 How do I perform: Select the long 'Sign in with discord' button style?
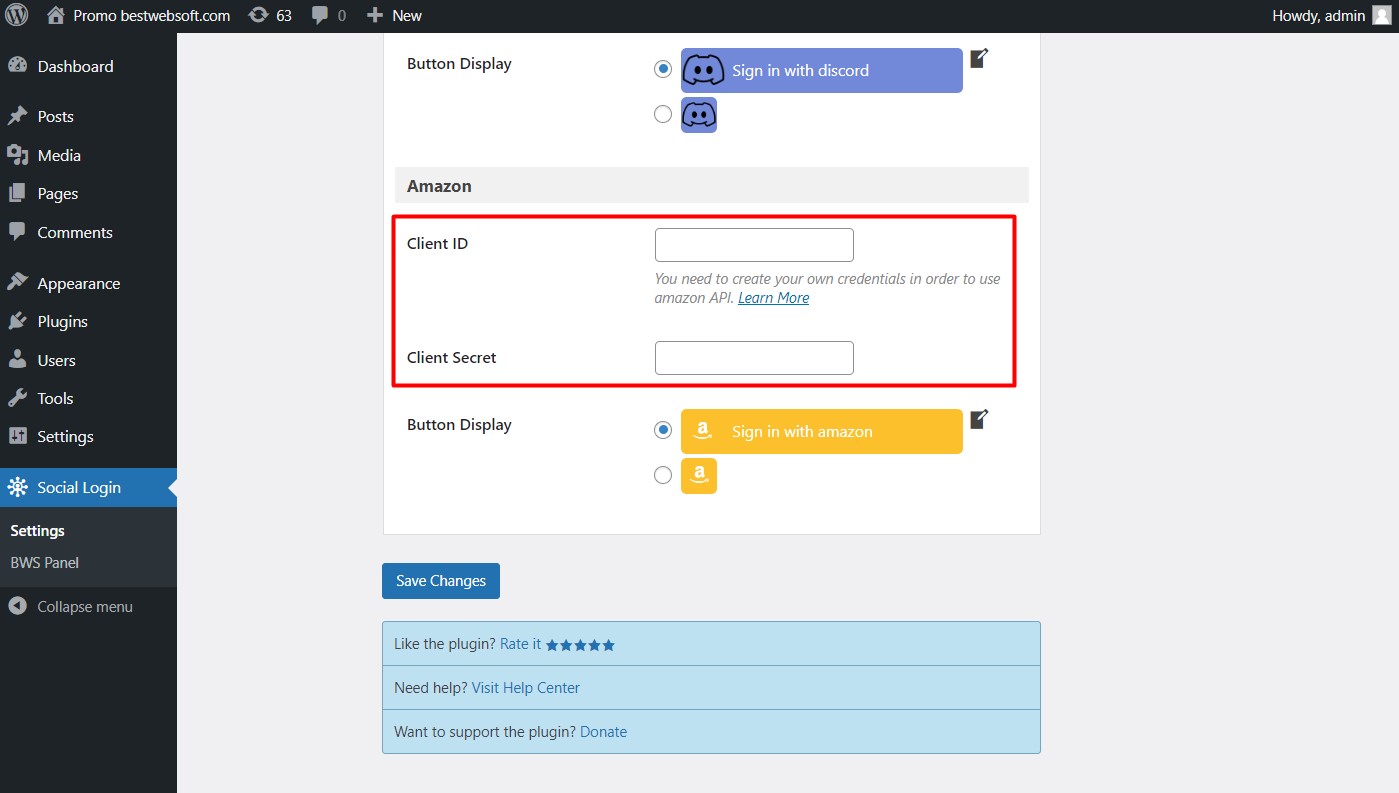pyautogui.click(x=663, y=70)
